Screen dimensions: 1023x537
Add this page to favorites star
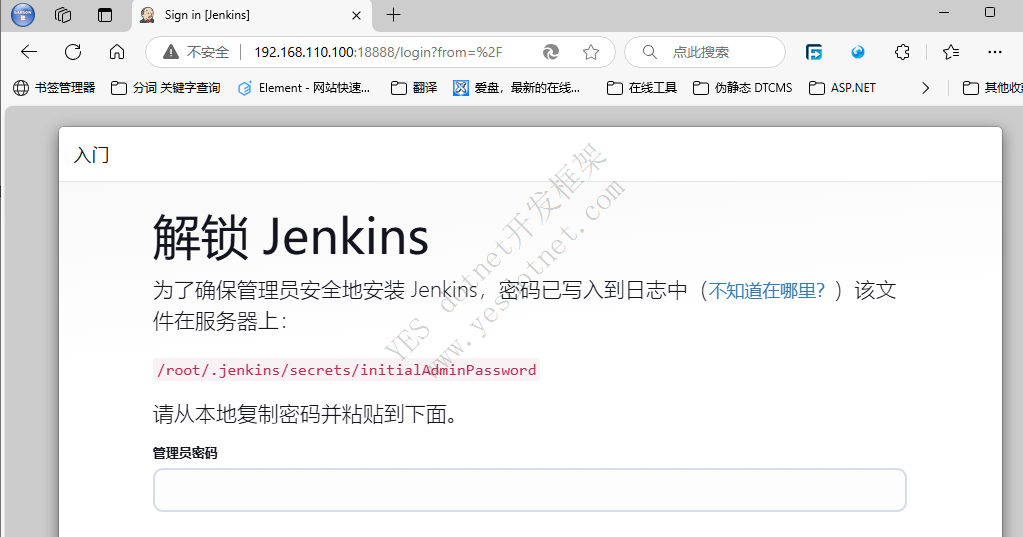tap(591, 52)
